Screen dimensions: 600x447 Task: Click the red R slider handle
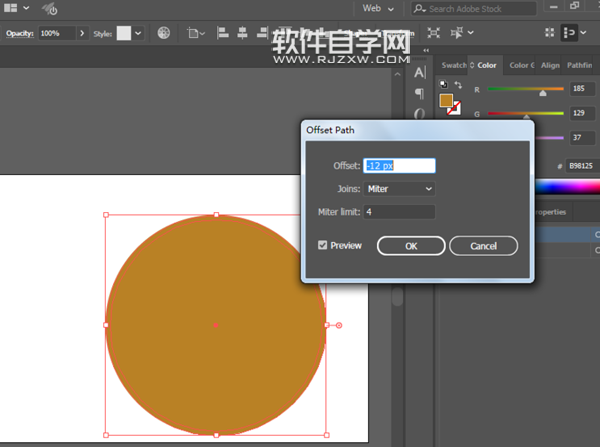543,91
